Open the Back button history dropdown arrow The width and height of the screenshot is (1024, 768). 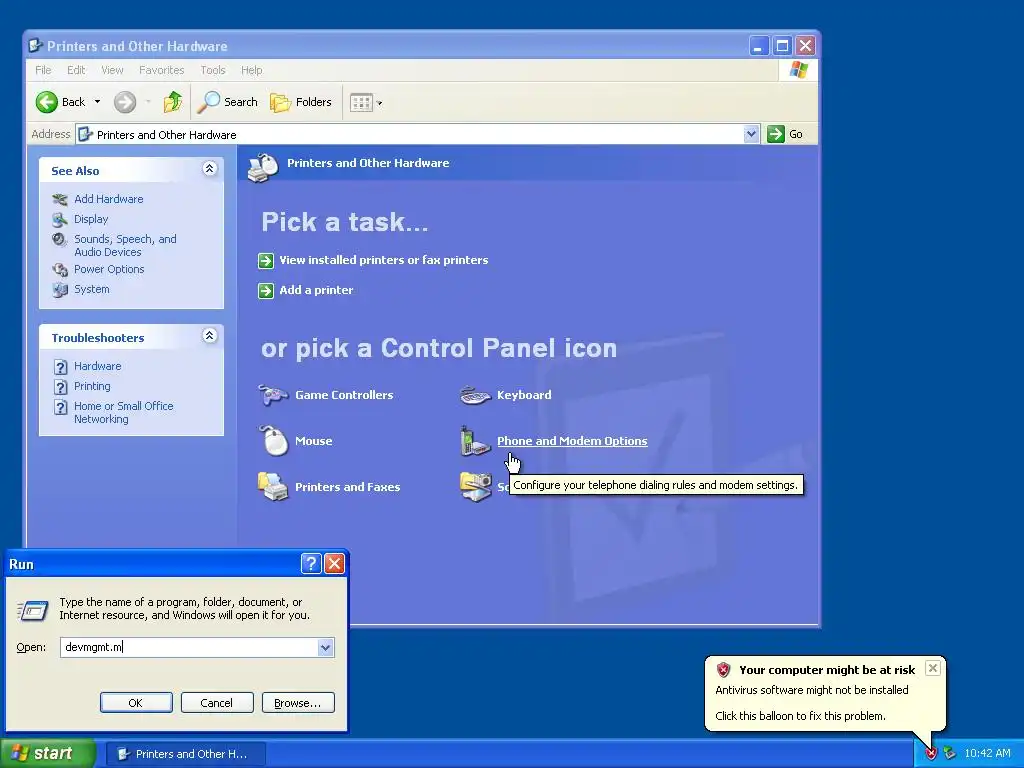[97, 102]
